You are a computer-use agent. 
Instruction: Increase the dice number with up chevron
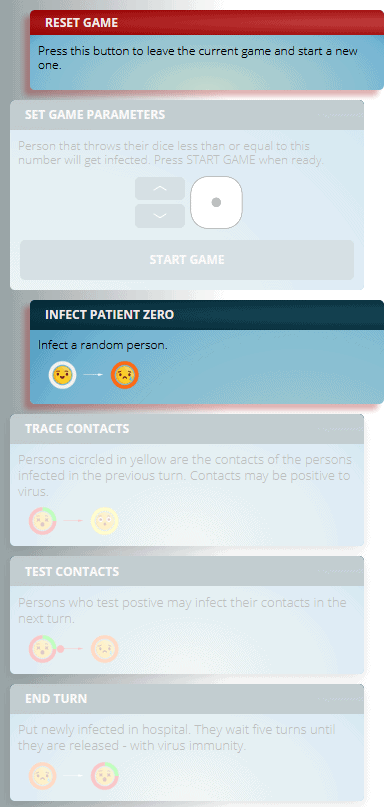point(160,188)
